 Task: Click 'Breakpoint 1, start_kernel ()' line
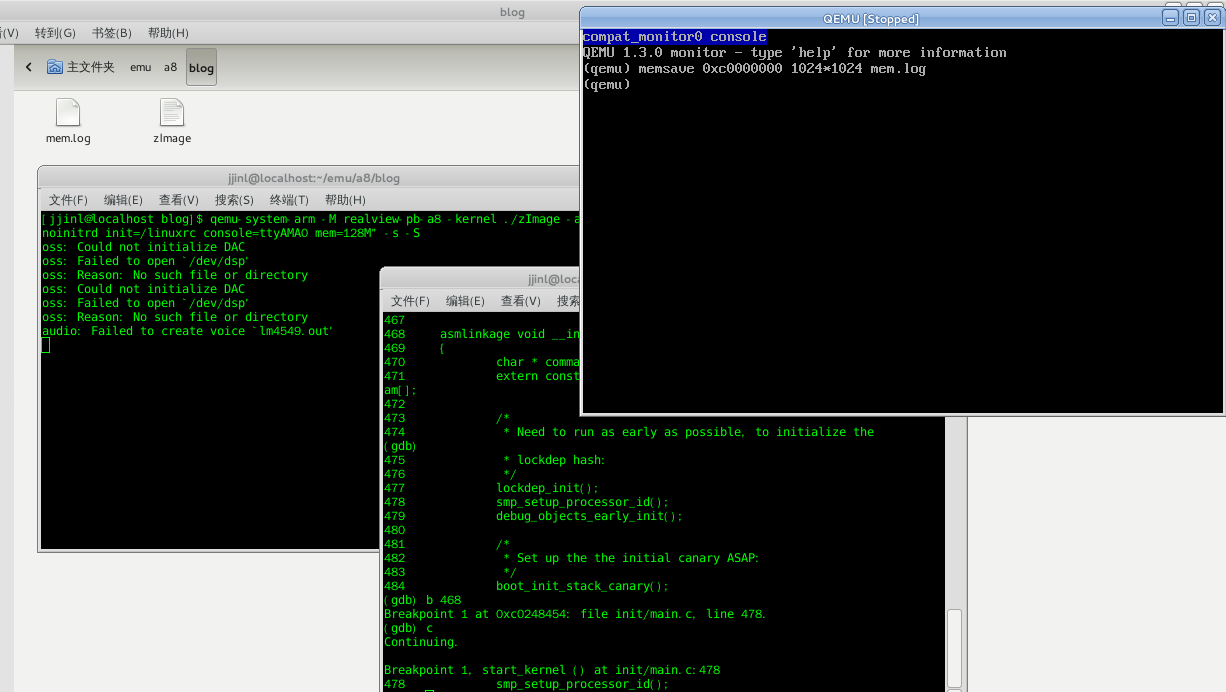[552, 670]
